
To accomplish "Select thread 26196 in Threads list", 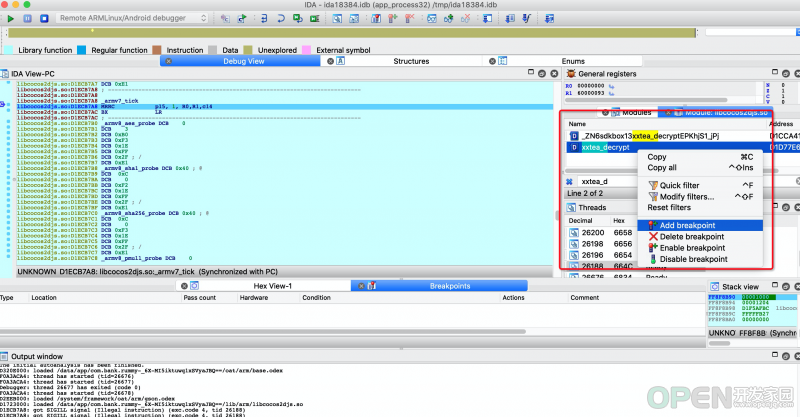I will tap(601, 255).
